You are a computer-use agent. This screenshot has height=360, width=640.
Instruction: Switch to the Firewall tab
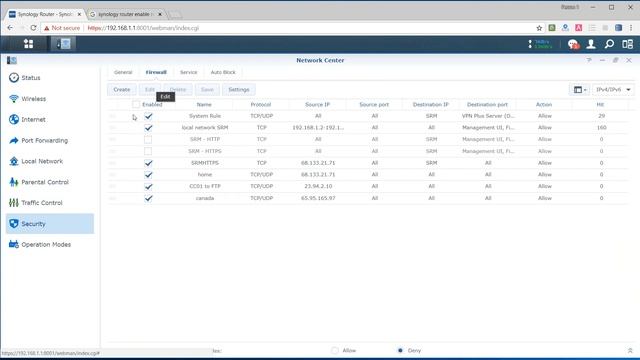156,72
